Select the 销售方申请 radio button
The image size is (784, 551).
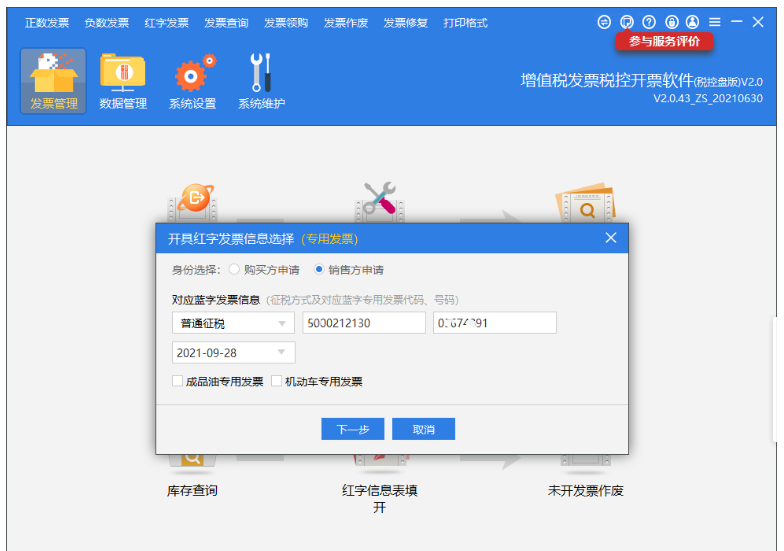[318, 270]
